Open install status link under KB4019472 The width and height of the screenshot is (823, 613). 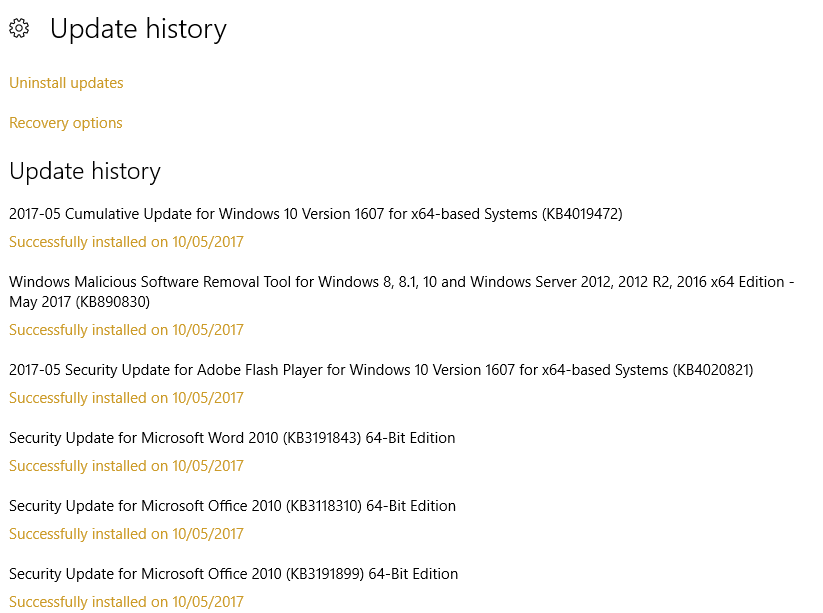(x=126, y=242)
